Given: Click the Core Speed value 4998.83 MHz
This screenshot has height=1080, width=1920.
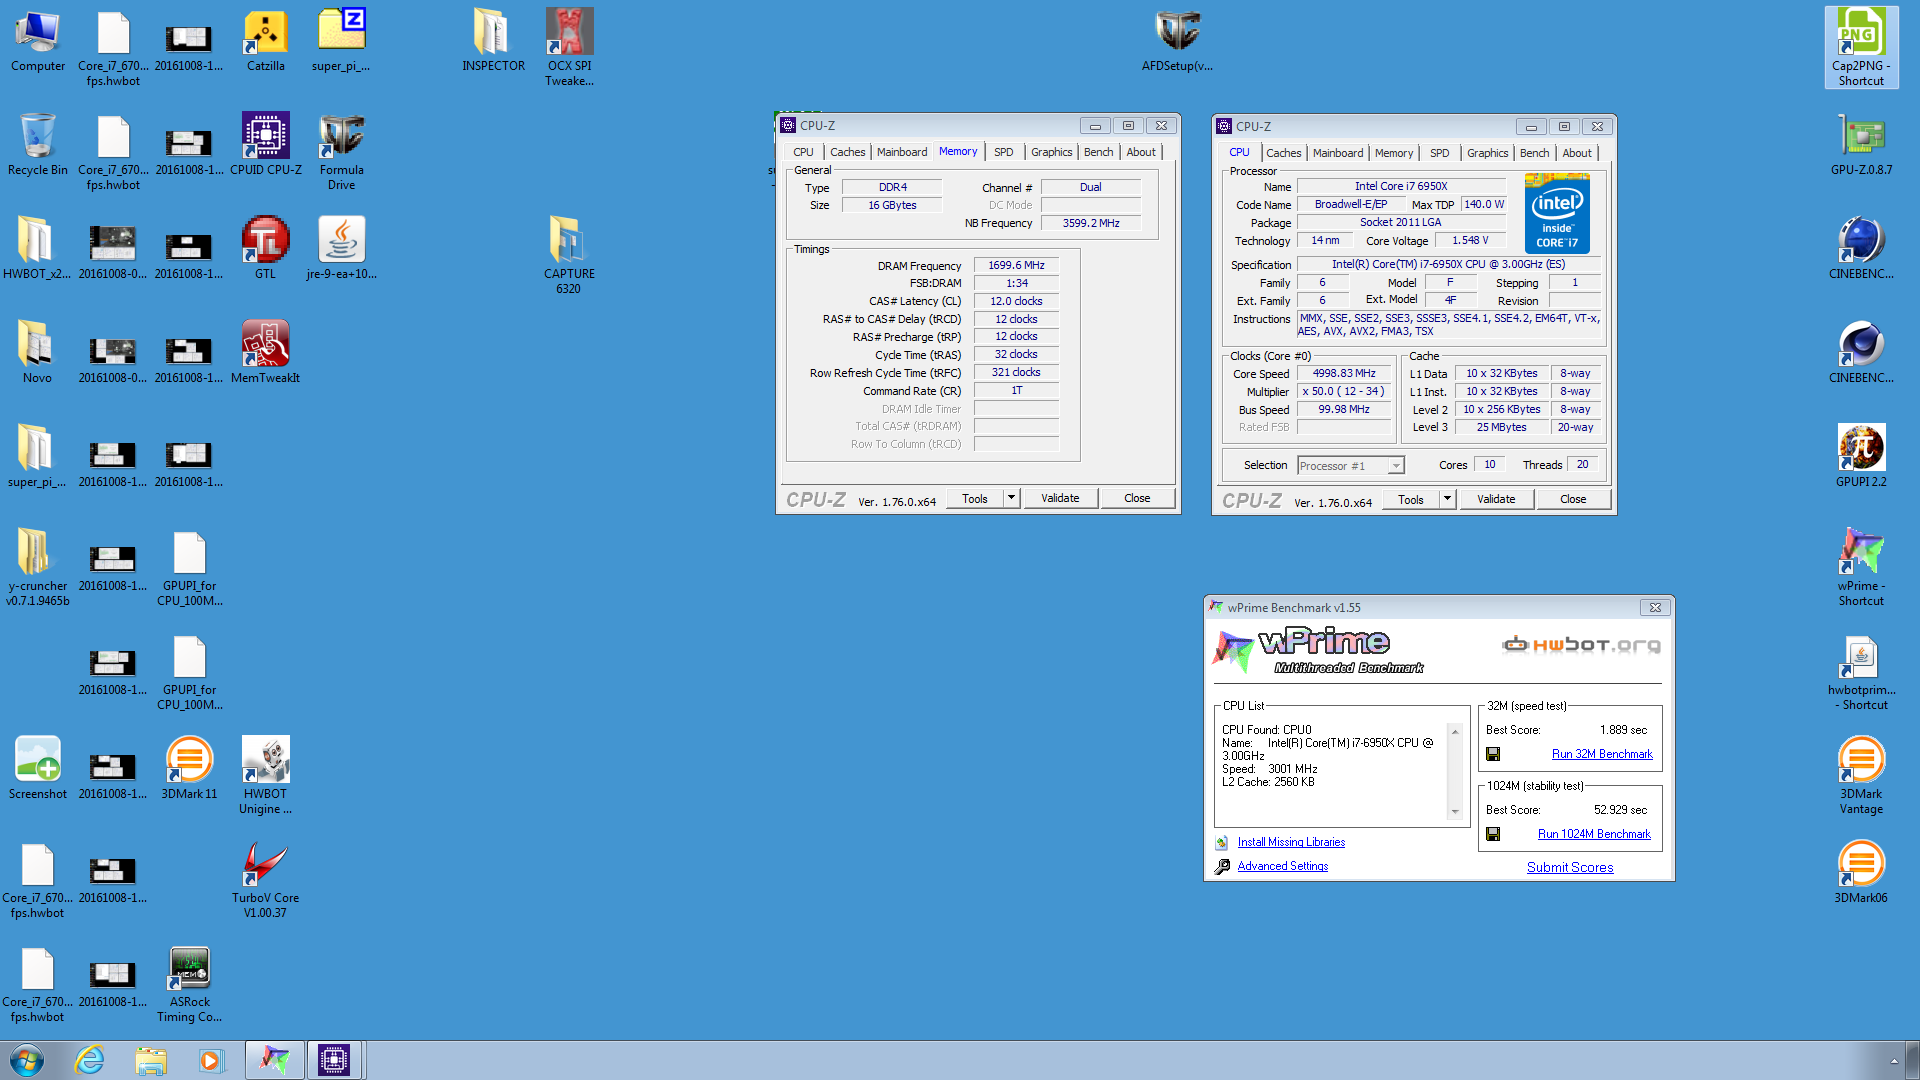Looking at the screenshot, I should (x=1344, y=373).
